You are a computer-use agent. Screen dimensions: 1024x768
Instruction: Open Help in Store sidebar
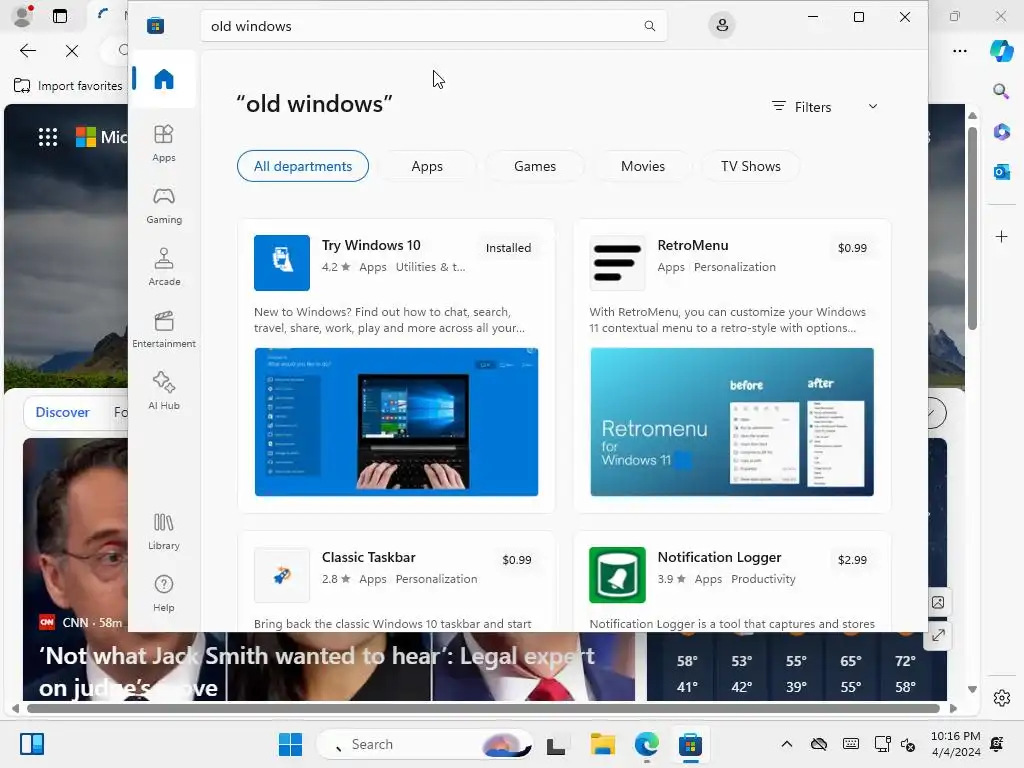tap(164, 593)
